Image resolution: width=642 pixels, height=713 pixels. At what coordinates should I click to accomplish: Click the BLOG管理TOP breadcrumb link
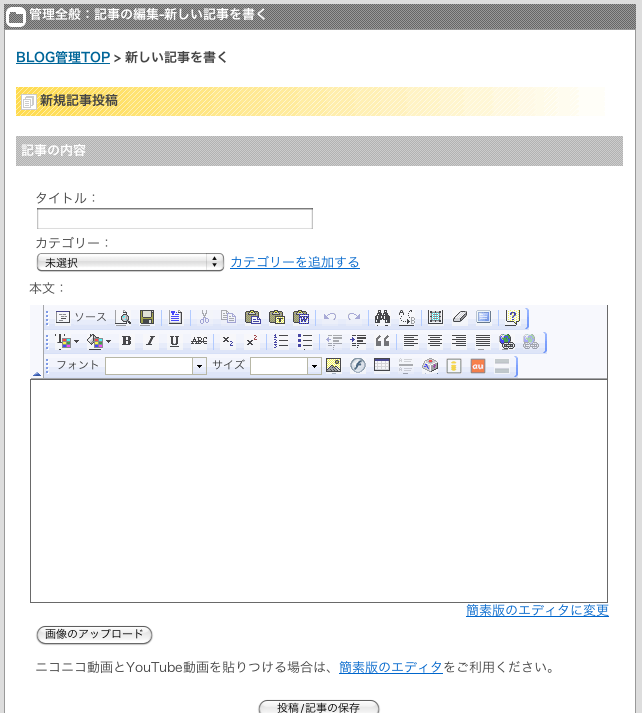(63, 58)
